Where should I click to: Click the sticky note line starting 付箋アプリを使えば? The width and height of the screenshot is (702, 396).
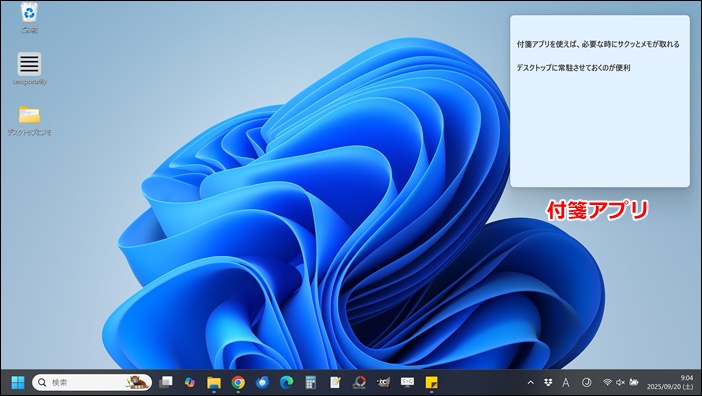coord(598,44)
